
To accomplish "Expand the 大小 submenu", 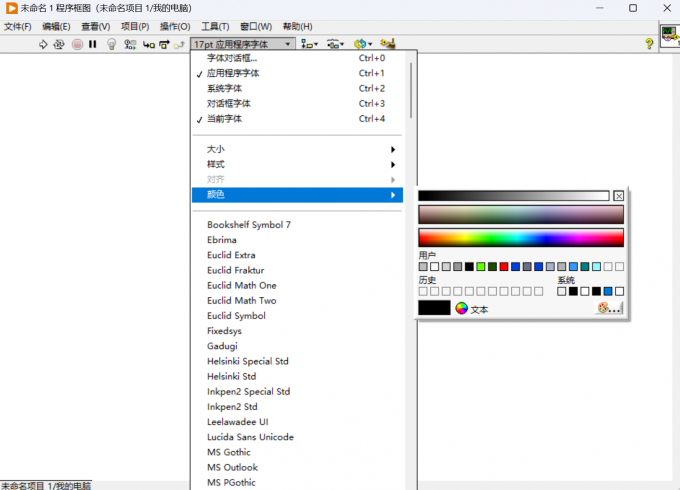I will (297, 149).
